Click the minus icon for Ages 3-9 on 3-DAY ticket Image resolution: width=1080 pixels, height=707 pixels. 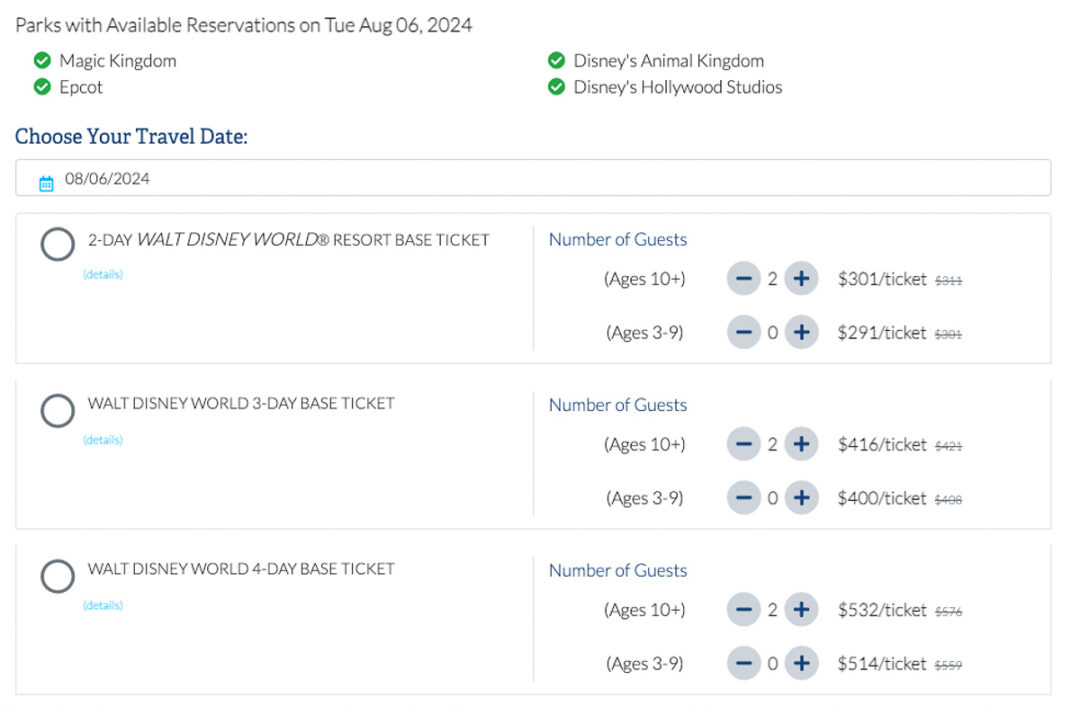[x=744, y=497]
